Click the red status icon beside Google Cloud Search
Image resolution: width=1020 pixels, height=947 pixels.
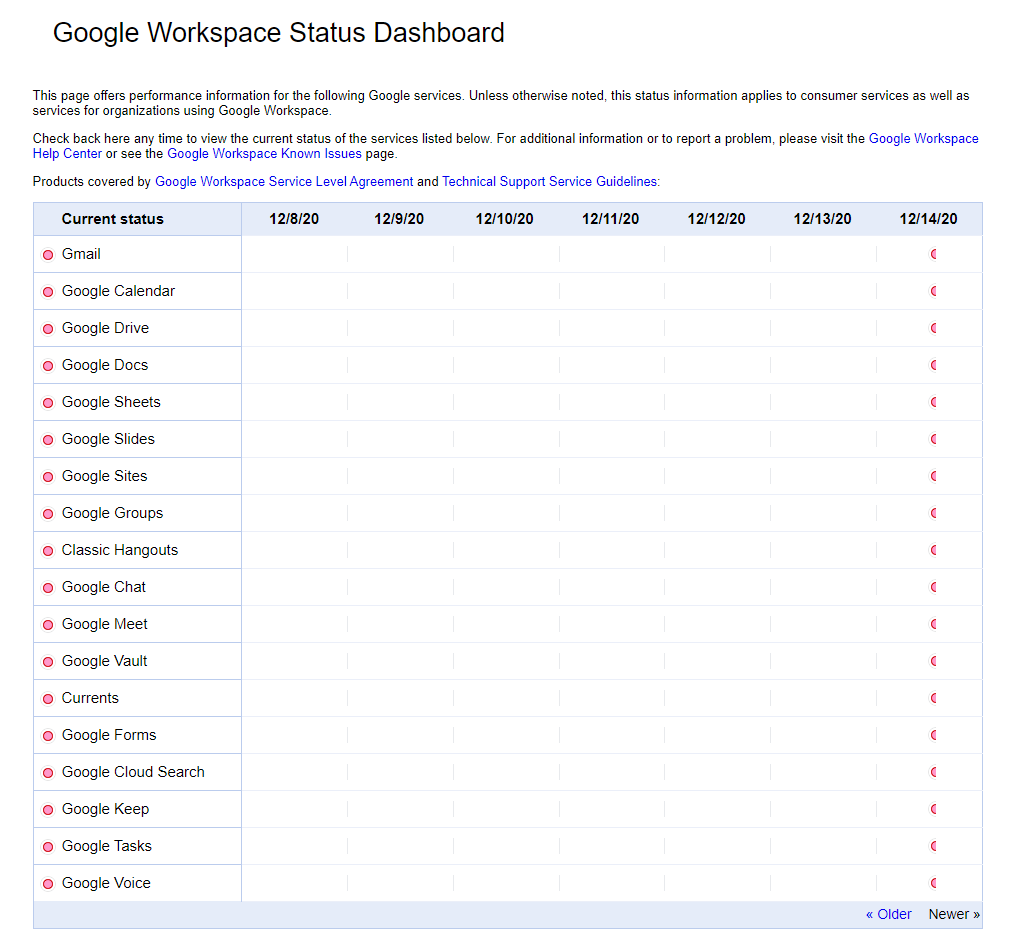point(48,773)
